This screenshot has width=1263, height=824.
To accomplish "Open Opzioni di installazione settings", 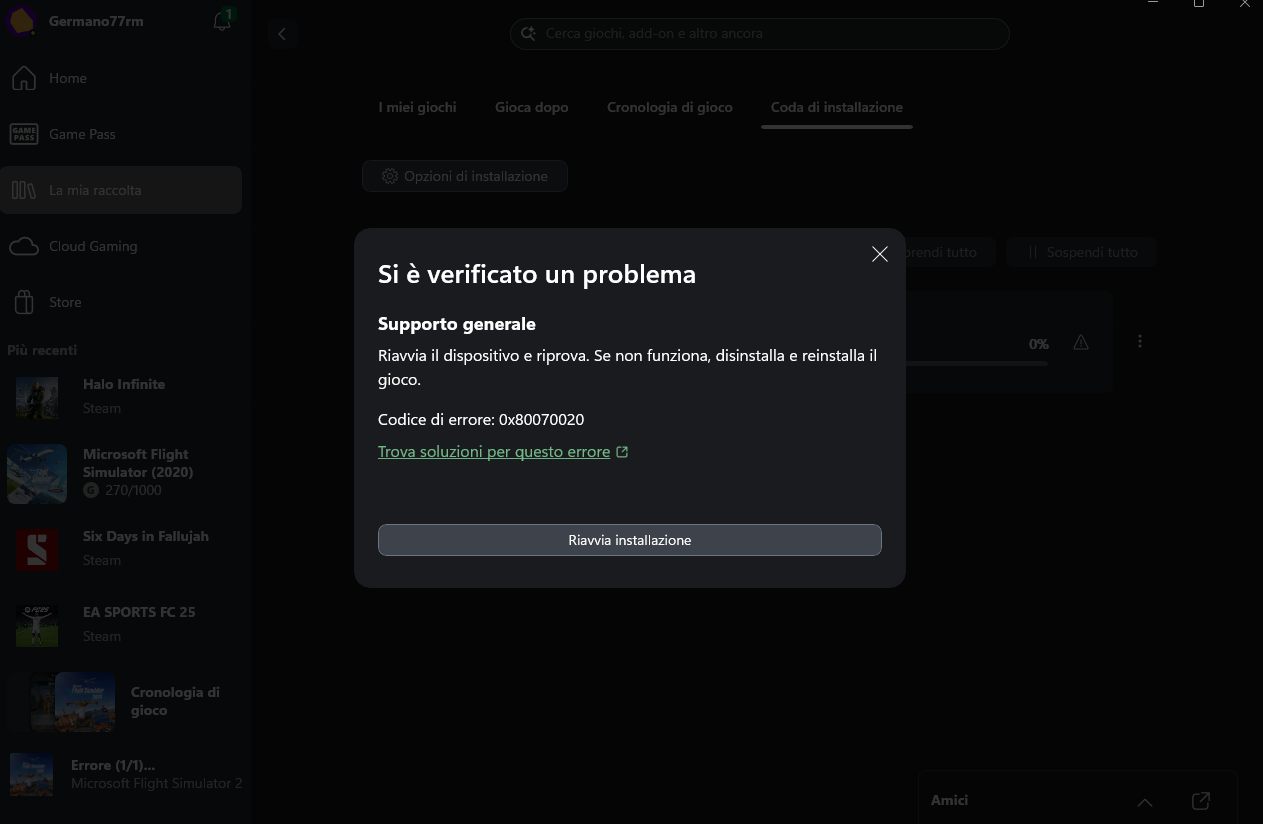I will [x=465, y=176].
